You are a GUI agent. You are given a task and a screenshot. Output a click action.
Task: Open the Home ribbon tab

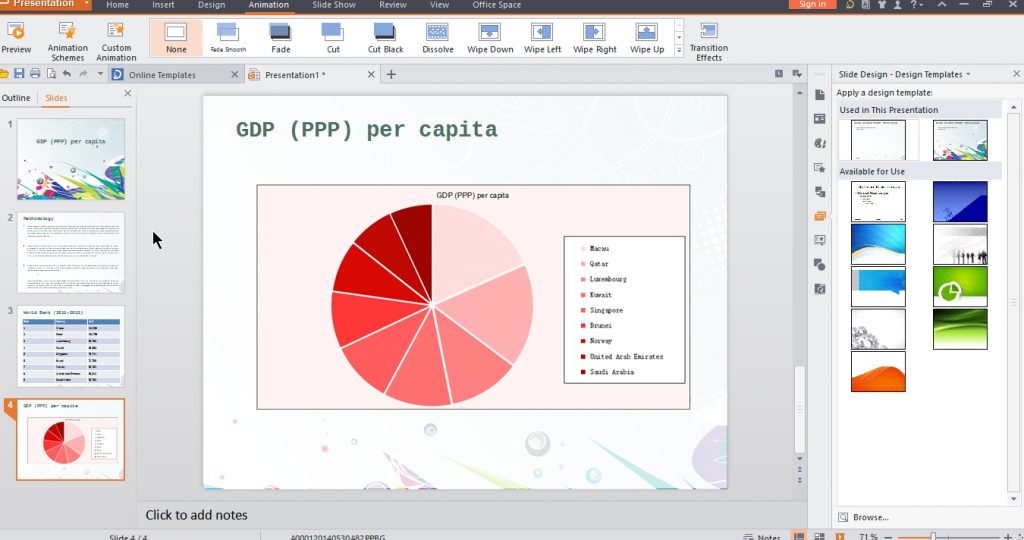pos(118,5)
